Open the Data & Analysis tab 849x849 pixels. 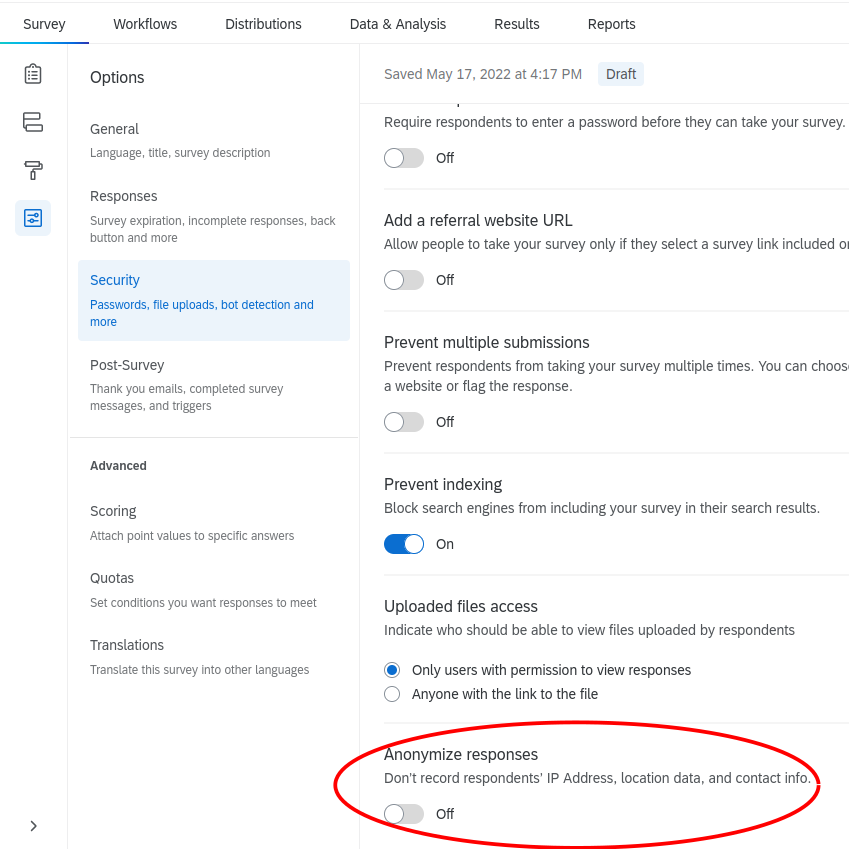[x=397, y=23]
